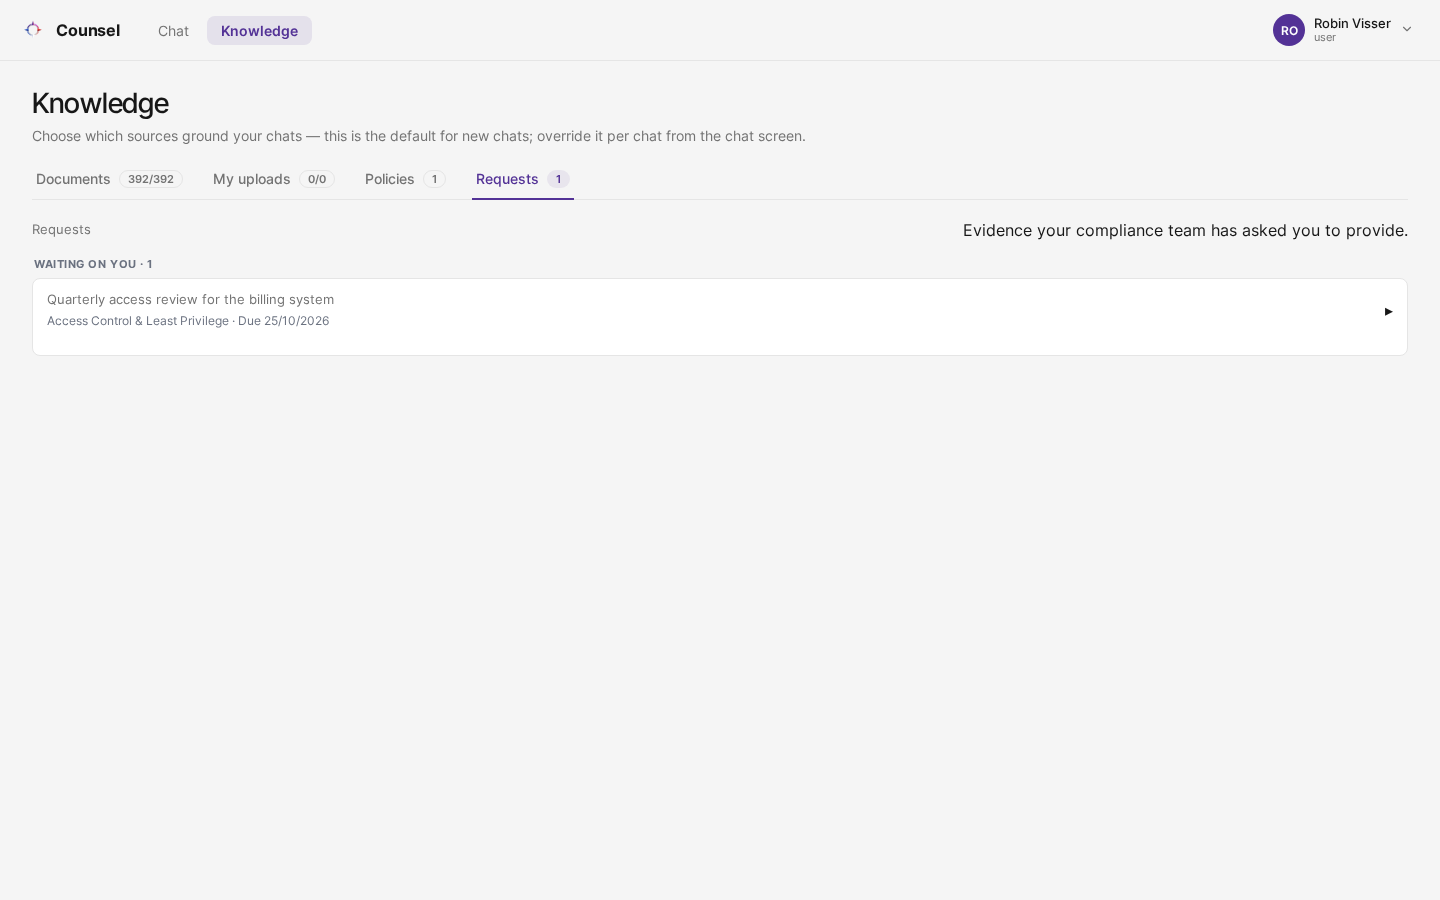Click the 'Access Control & Least Privilege' due line
The image size is (1440, 900).
coord(188,321)
